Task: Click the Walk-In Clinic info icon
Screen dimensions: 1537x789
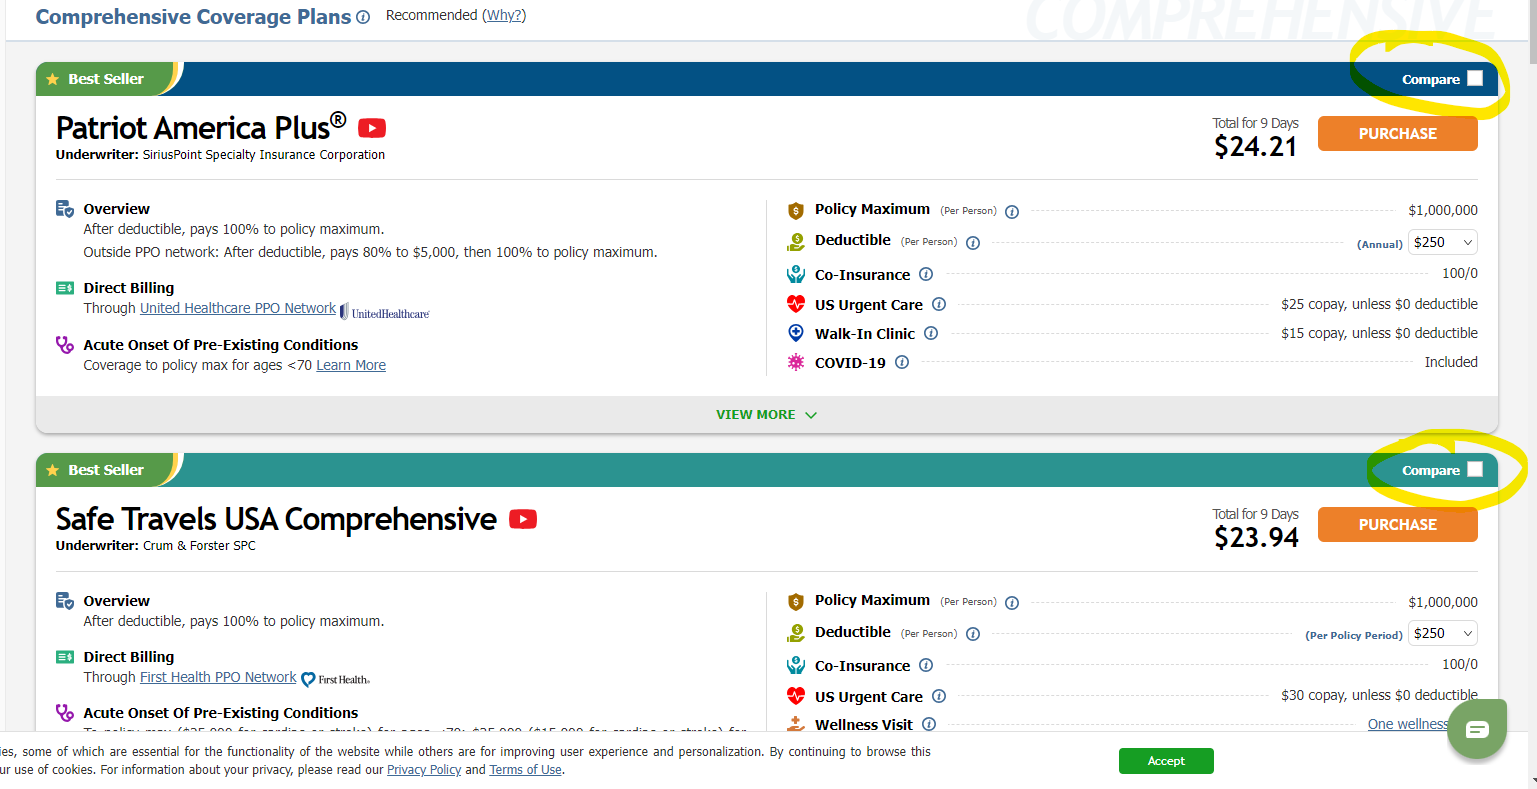Action: pyautogui.click(x=931, y=333)
